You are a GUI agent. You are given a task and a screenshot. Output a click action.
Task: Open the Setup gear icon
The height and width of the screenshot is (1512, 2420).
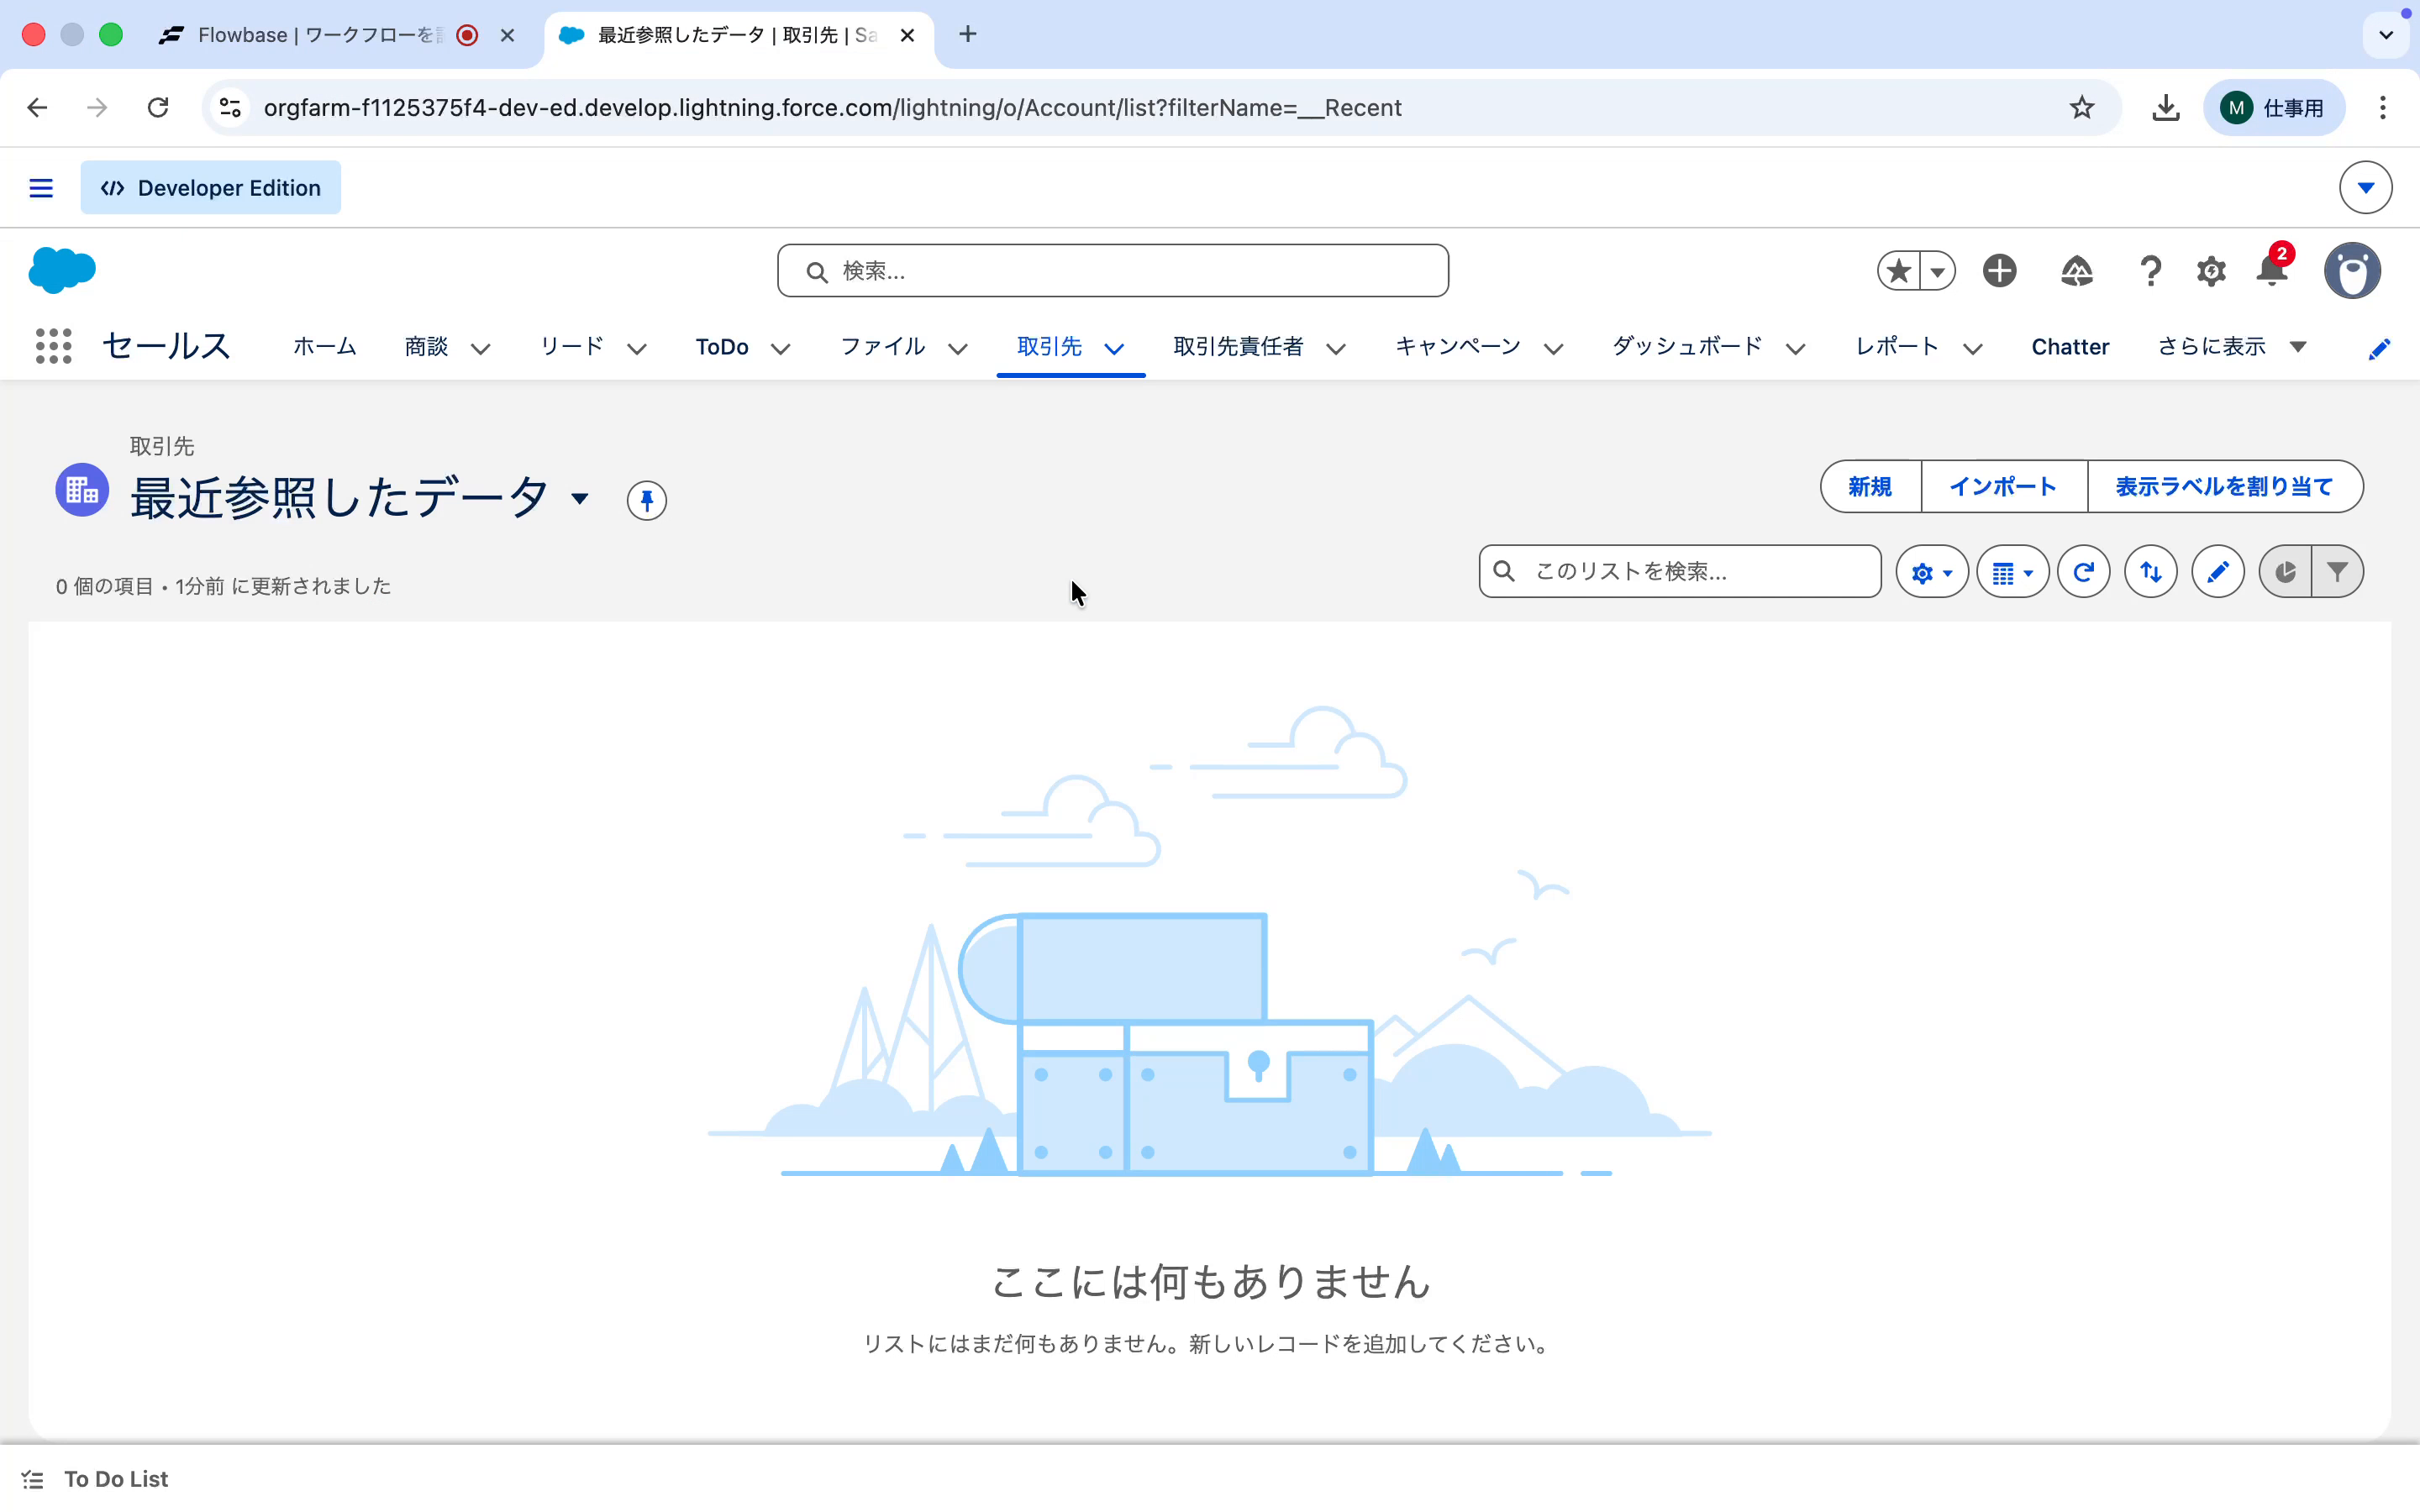[x=2210, y=271]
